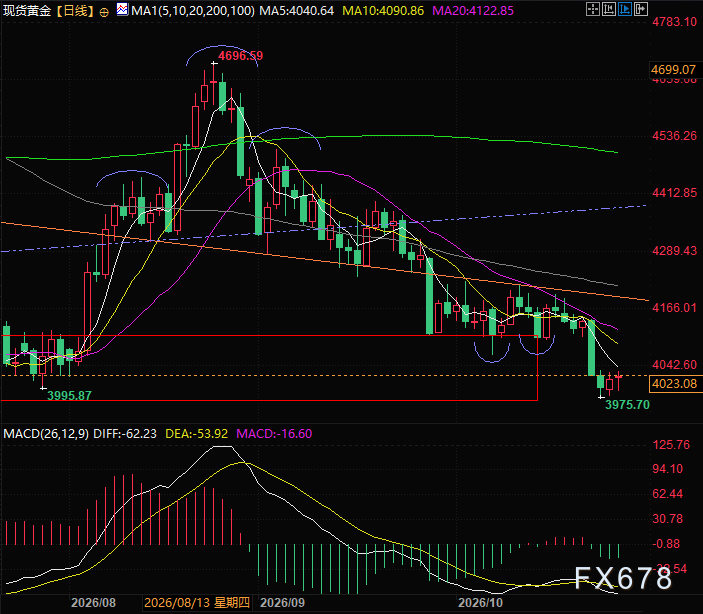Click the 62.44 MACD axis label
The height and width of the screenshot is (614, 703).
pos(668,494)
